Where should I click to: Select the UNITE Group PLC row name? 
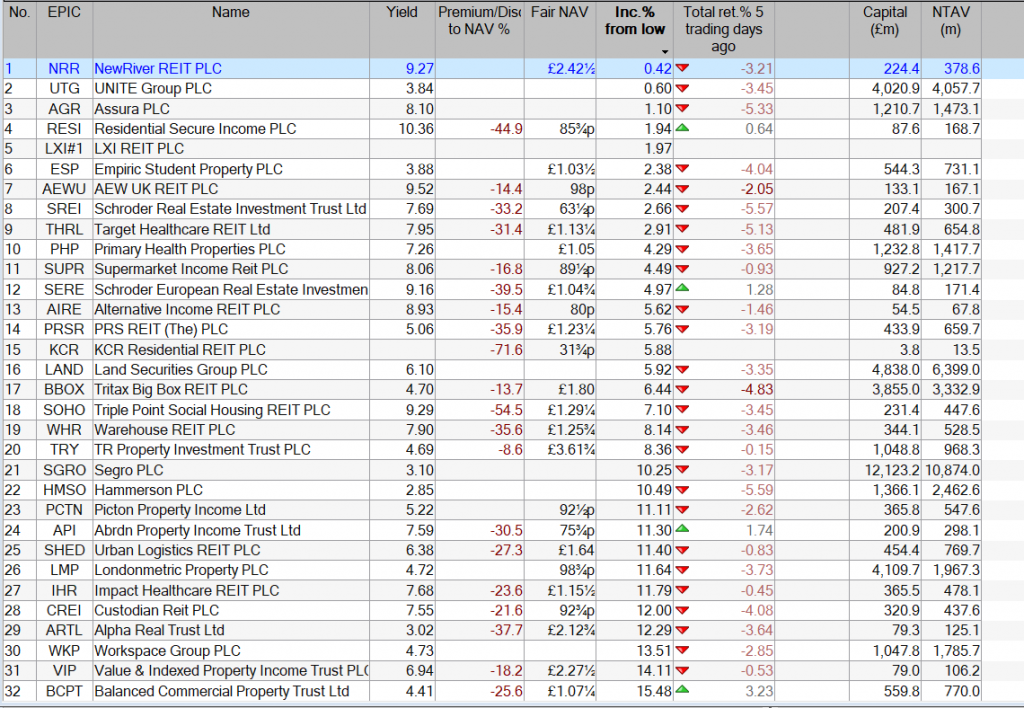[153, 88]
